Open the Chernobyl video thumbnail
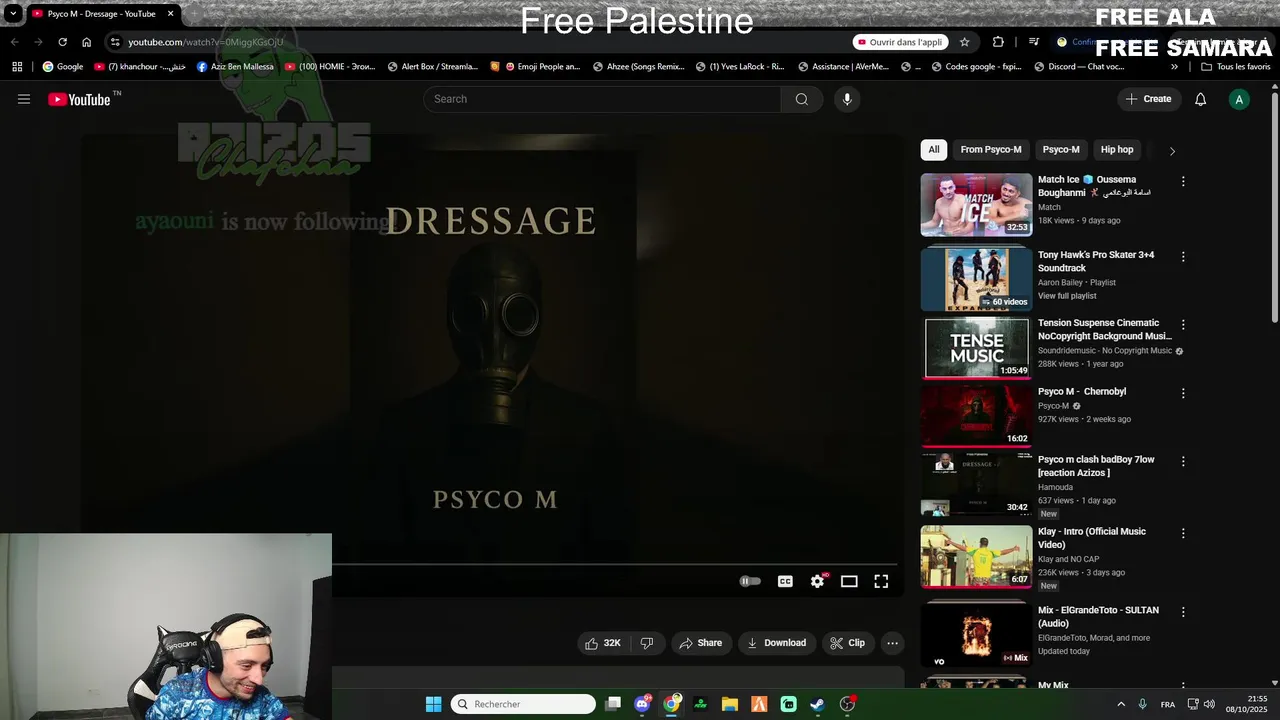1280x720 pixels. click(976, 416)
